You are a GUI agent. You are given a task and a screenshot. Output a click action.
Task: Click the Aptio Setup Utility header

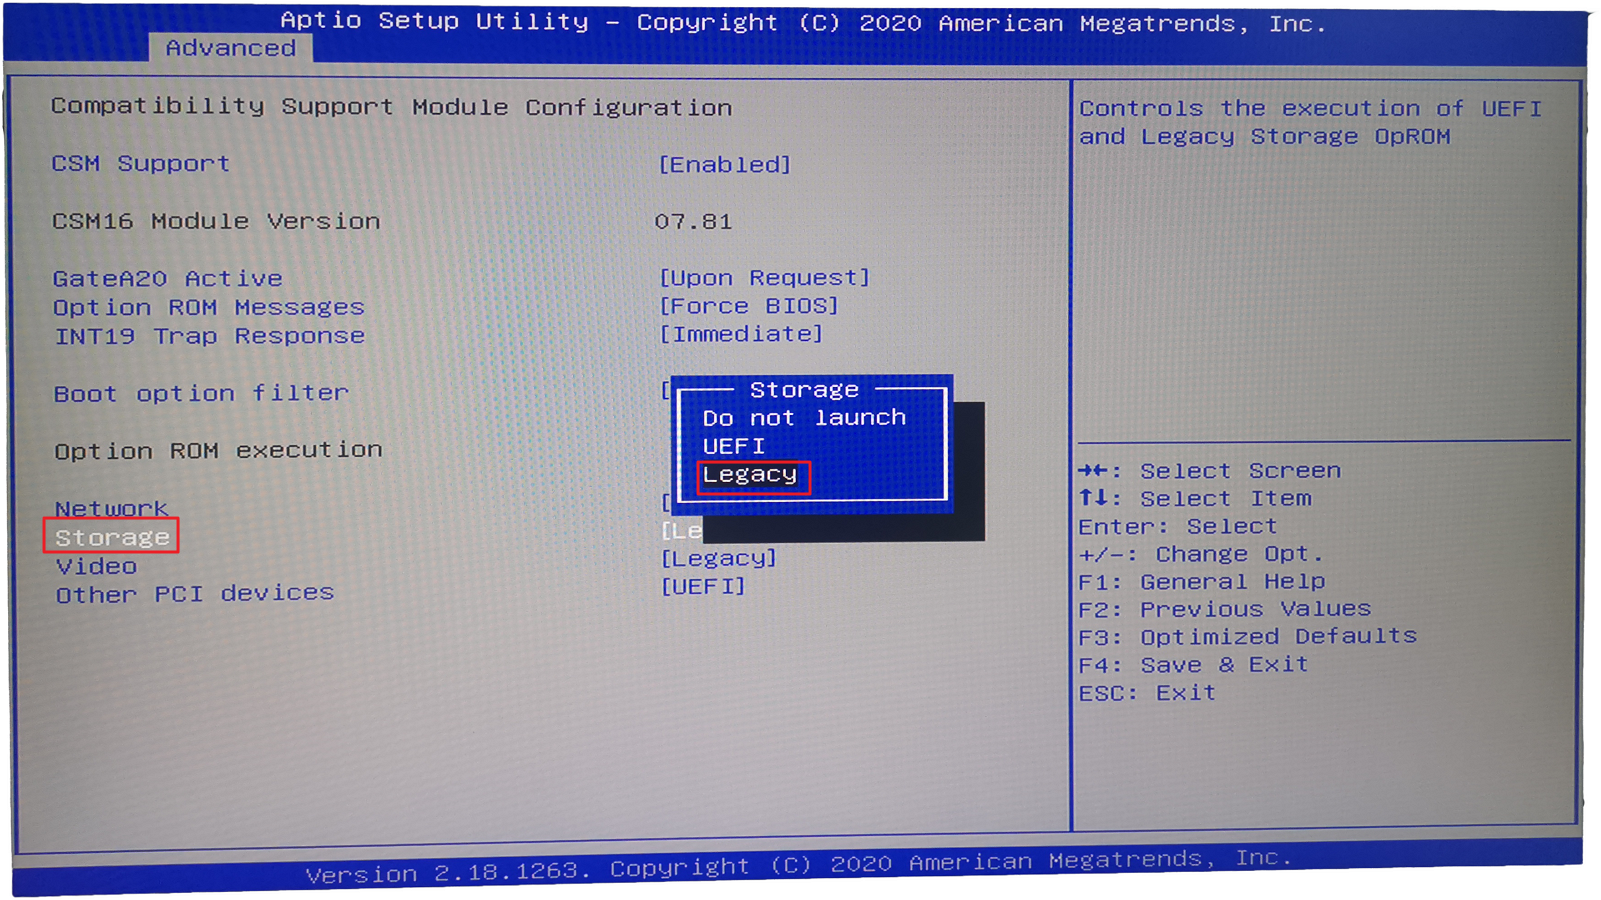[x=803, y=22]
